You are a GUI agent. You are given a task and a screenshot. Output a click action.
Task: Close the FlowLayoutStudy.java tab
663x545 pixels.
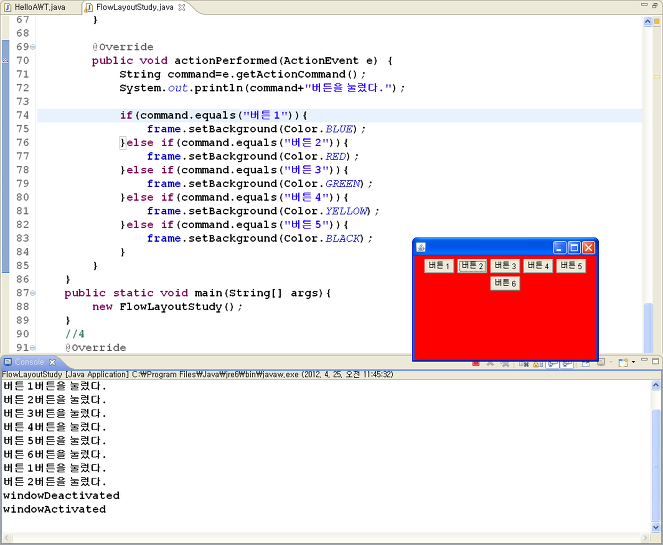point(181,7)
